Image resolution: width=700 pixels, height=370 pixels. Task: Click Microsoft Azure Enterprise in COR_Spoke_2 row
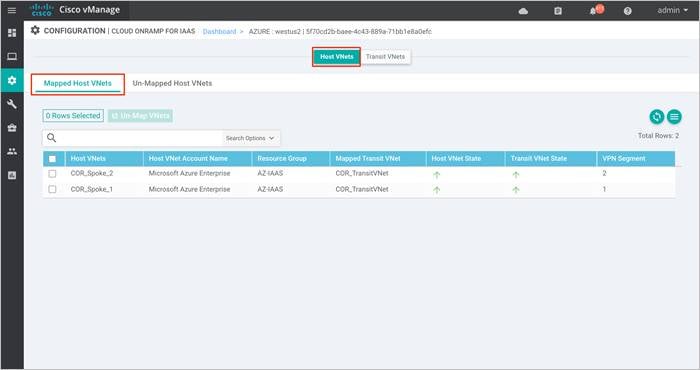pos(189,173)
